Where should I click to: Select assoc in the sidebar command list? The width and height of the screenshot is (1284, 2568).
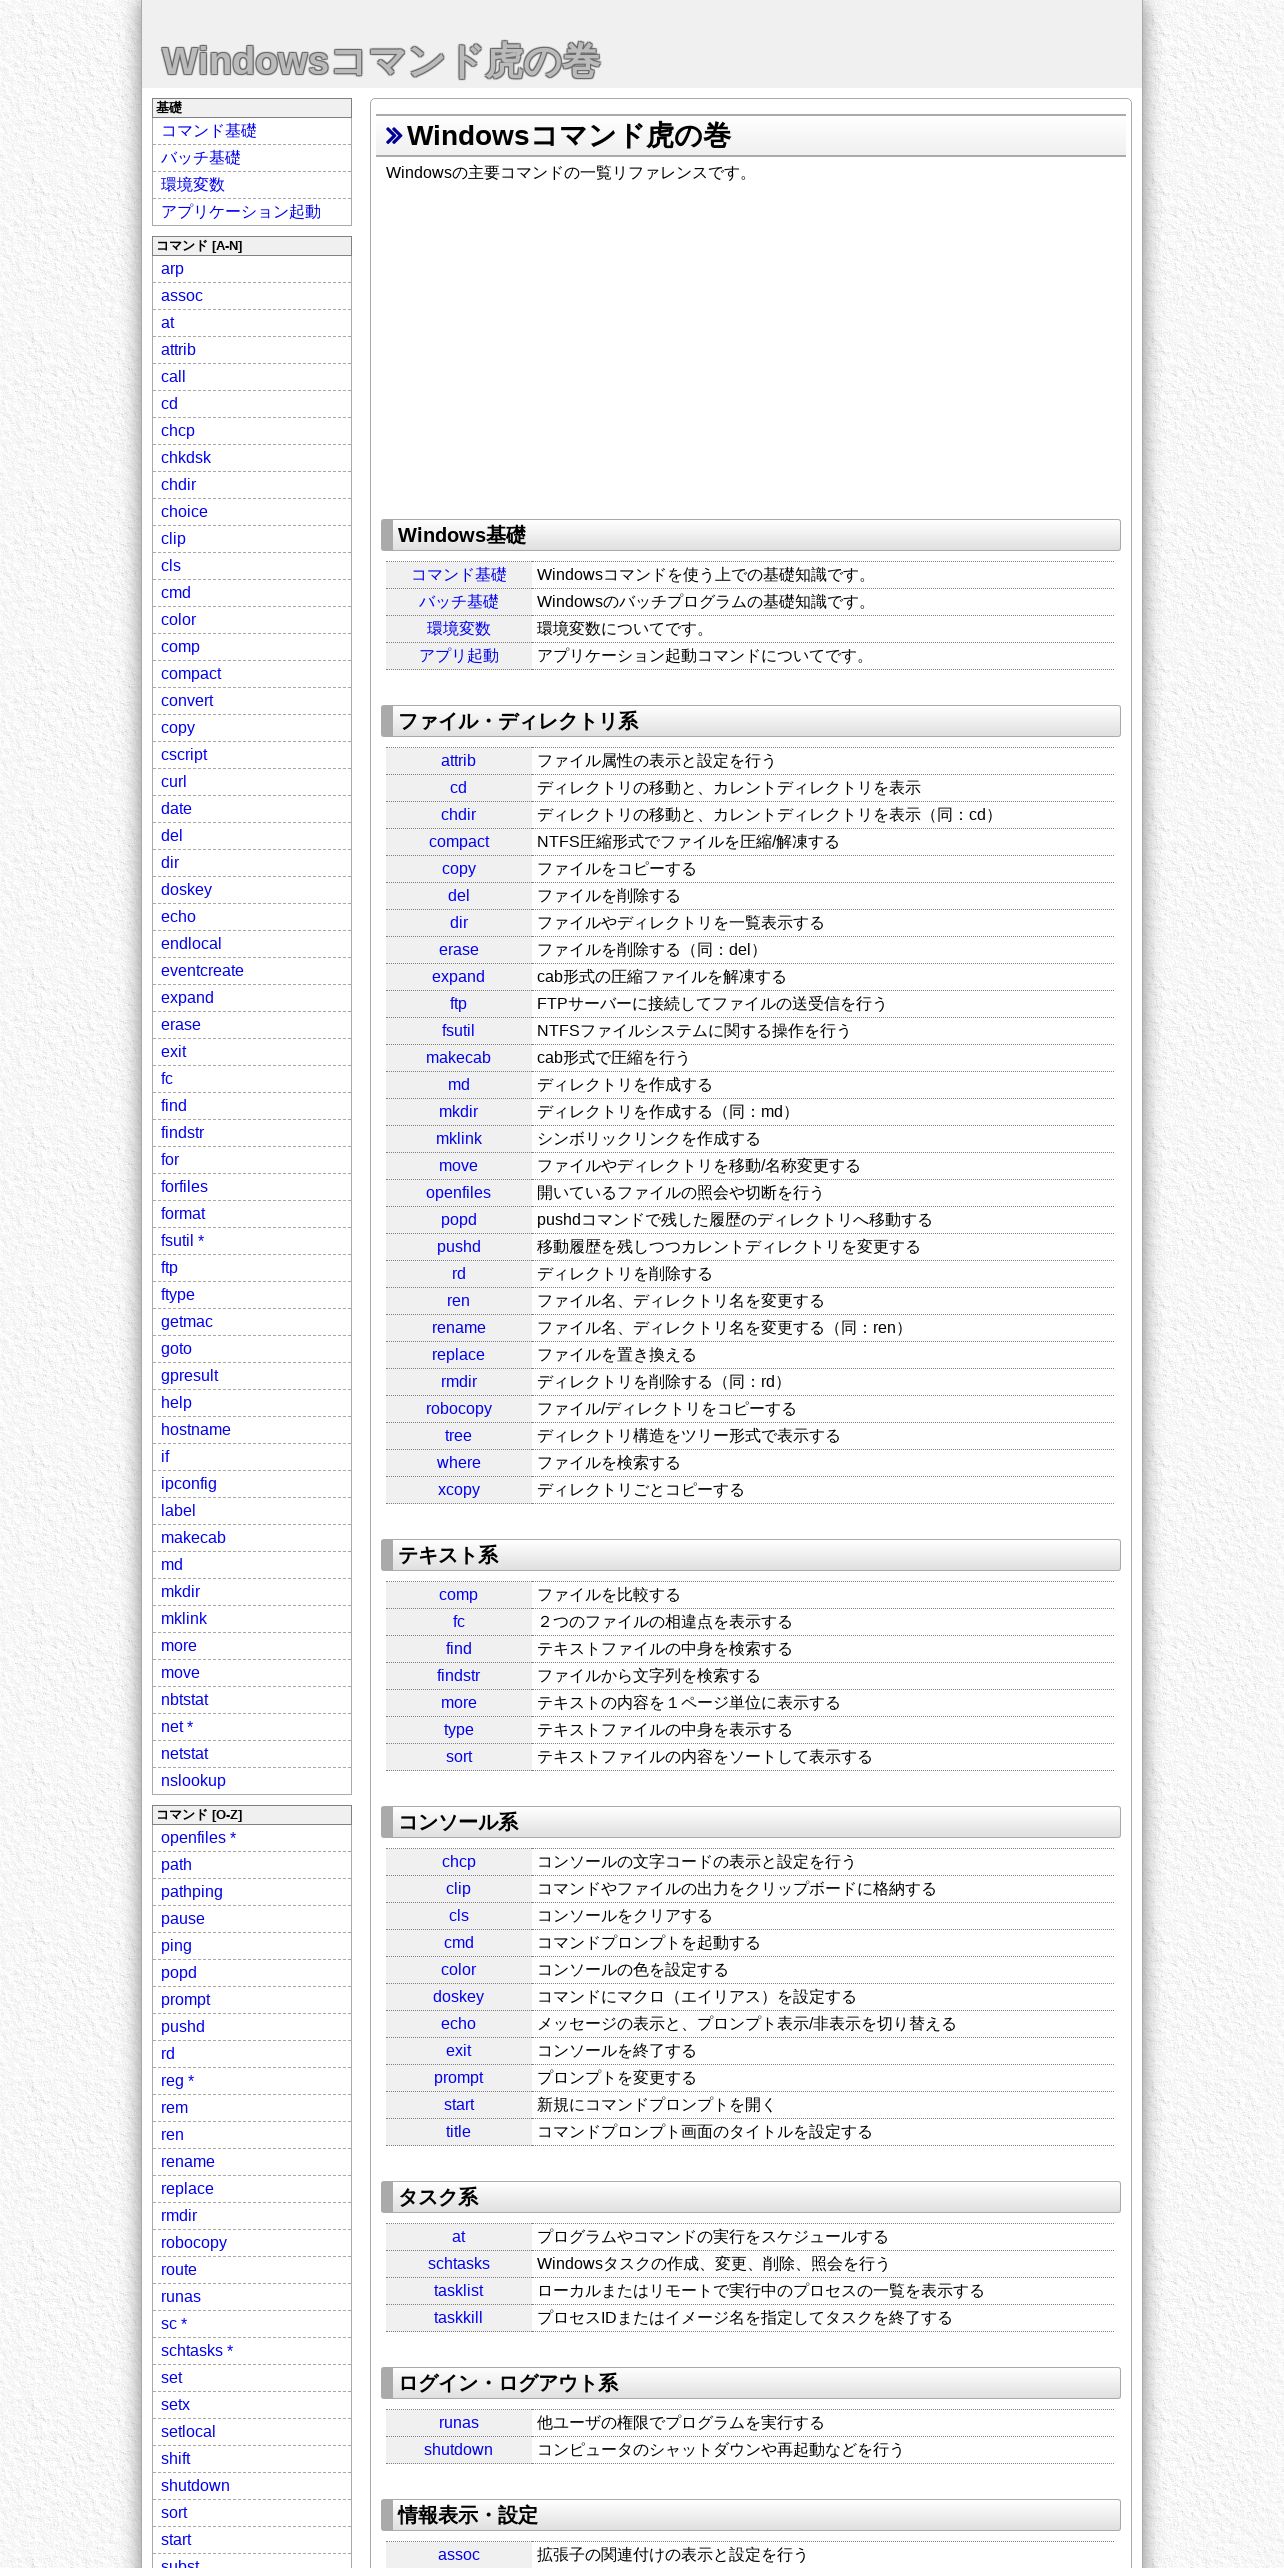click(181, 296)
